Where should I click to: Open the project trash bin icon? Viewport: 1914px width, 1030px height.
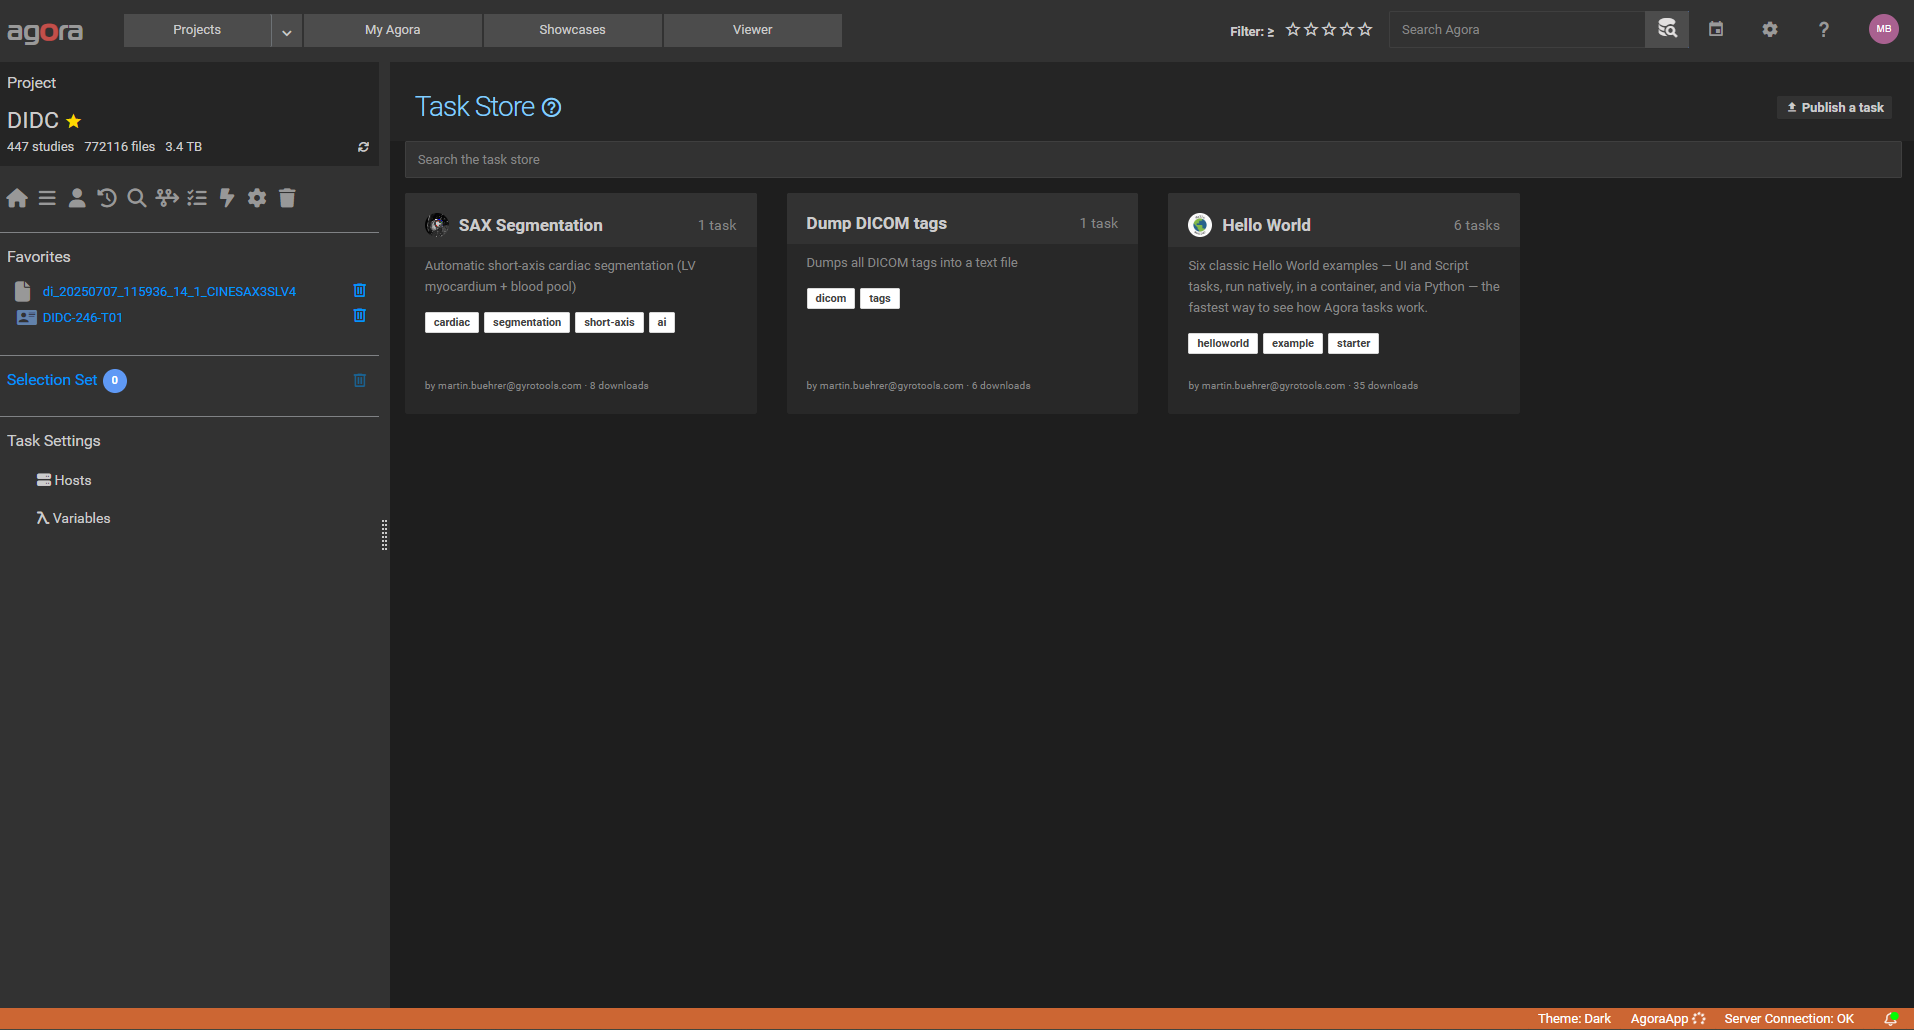click(x=287, y=198)
